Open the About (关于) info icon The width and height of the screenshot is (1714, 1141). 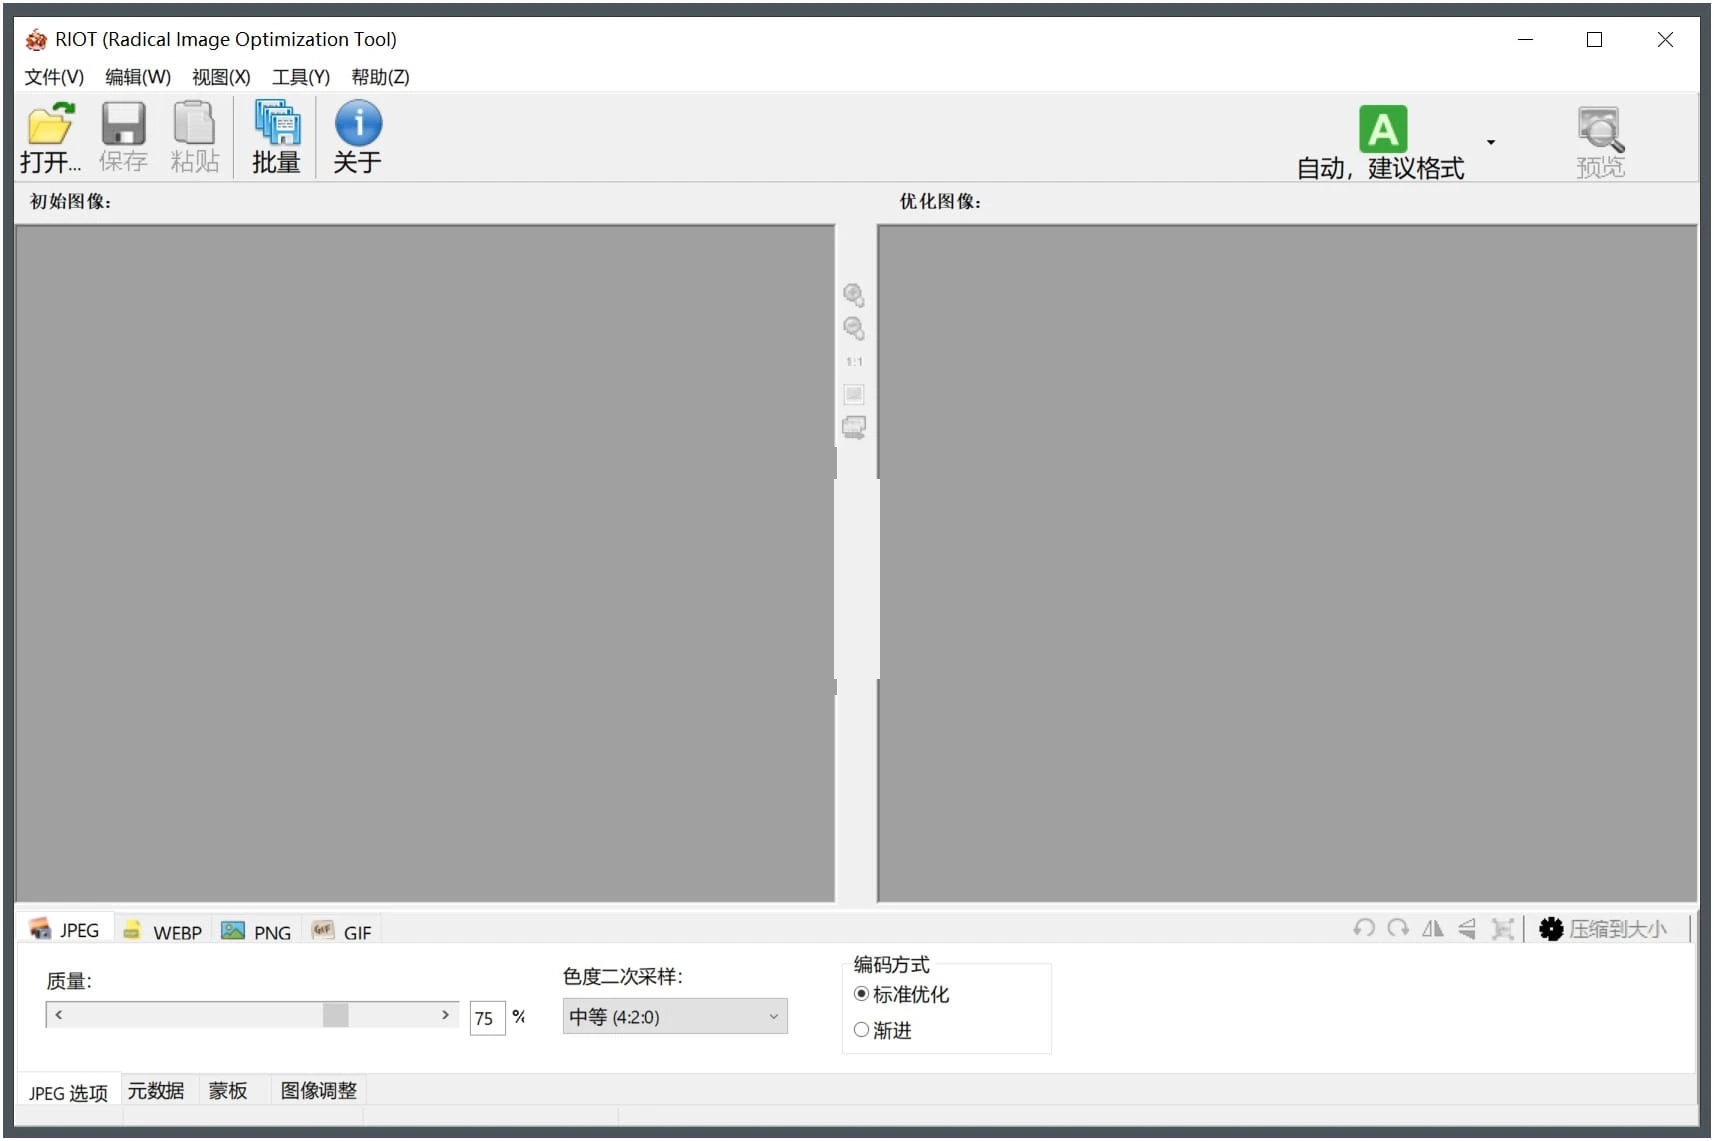point(357,125)
